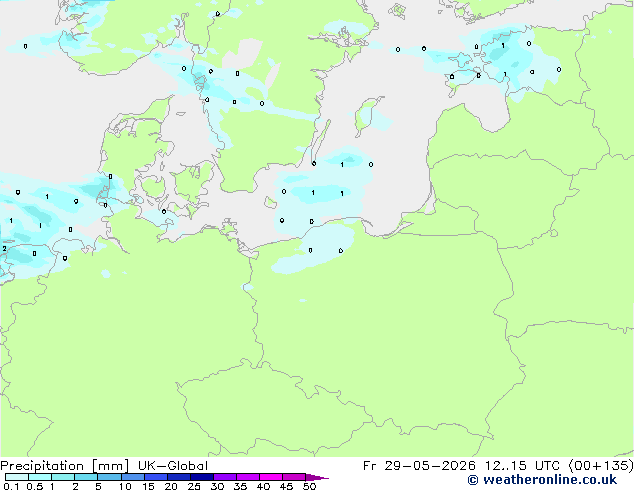Click the "Precipitation [mm]" title text
Screen dimensions: 634x490
click(x=64, y=466)
